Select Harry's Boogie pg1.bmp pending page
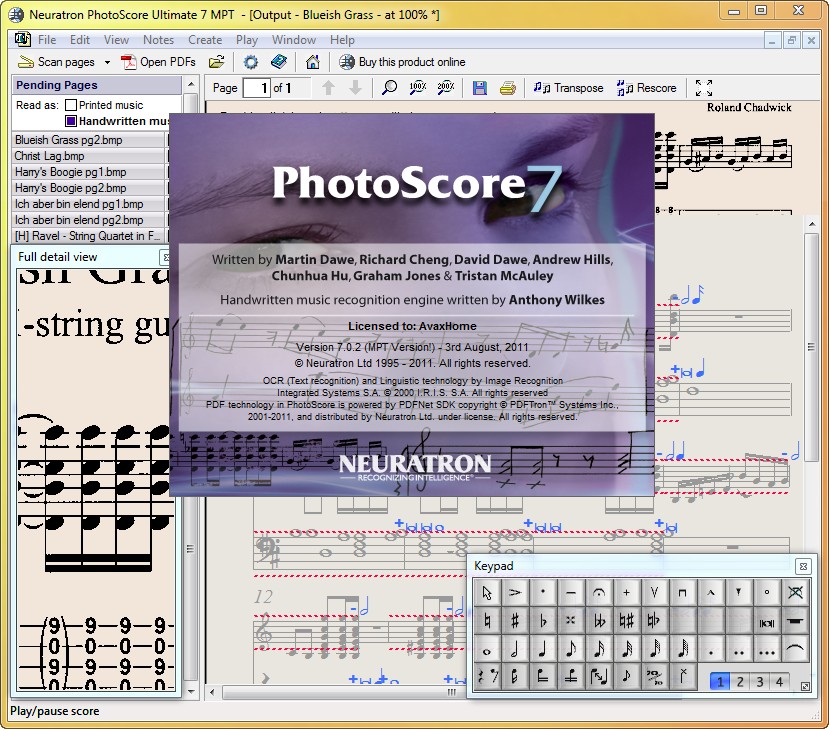Screen dimensions: 829x729 pyautogui.click(x=88, y=172)
